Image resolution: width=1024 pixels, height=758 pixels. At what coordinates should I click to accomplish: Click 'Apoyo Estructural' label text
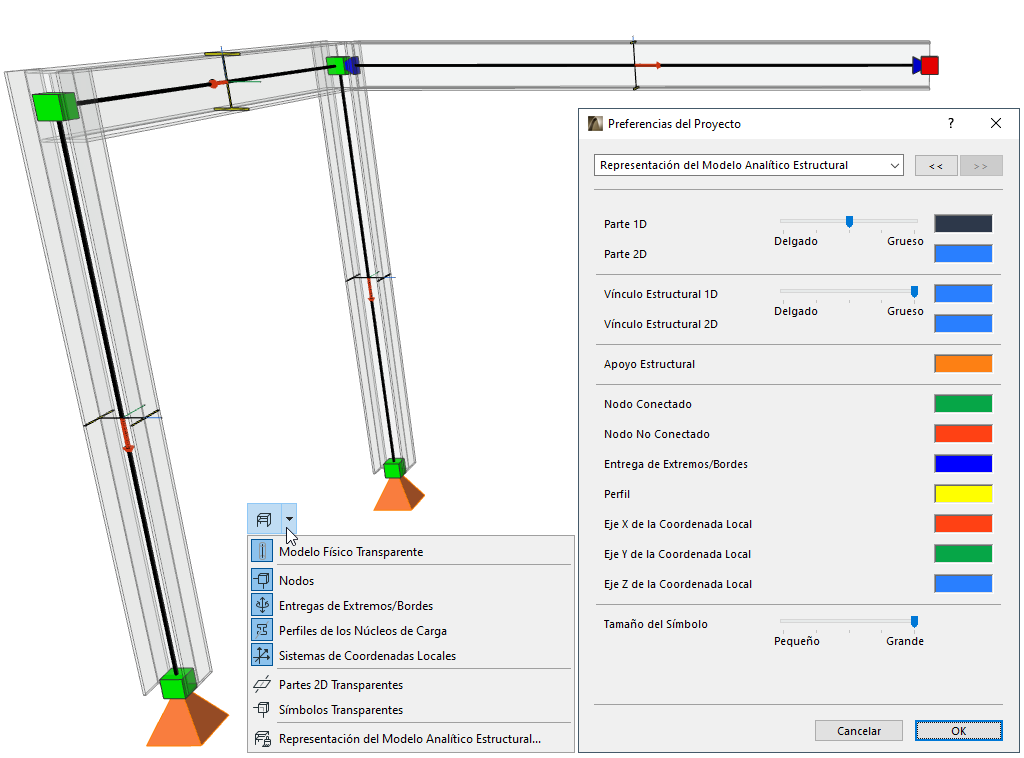coord(649,364)
